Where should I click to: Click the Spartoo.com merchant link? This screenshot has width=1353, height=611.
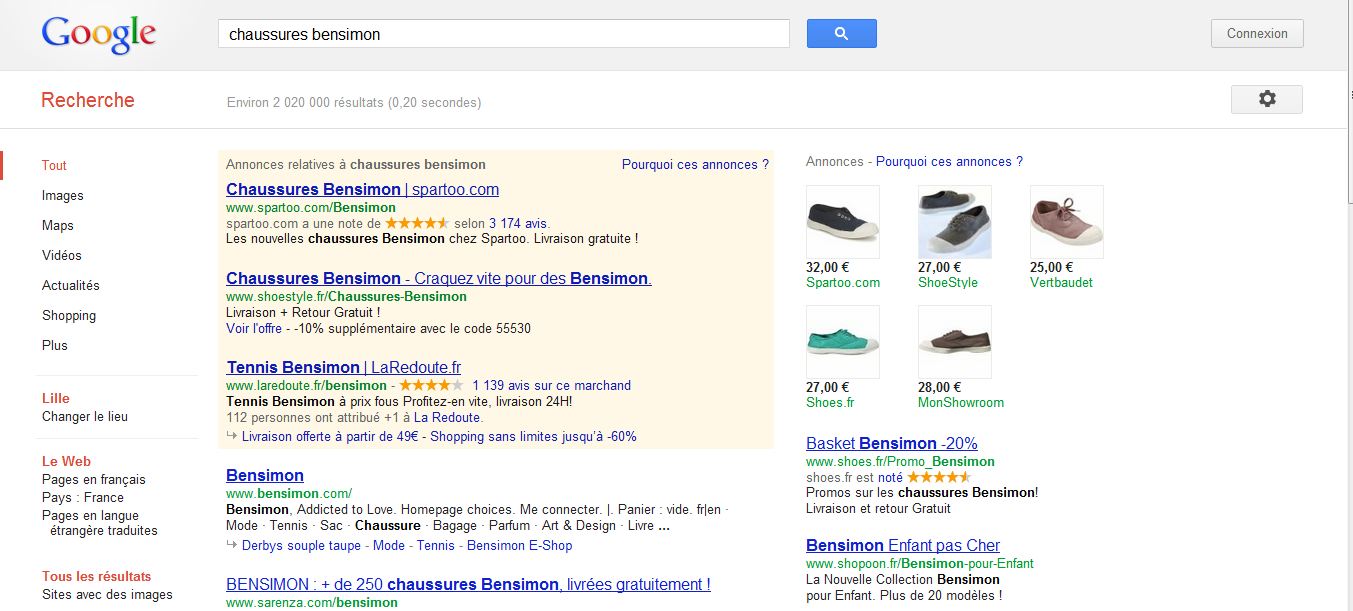pos(843,283)
